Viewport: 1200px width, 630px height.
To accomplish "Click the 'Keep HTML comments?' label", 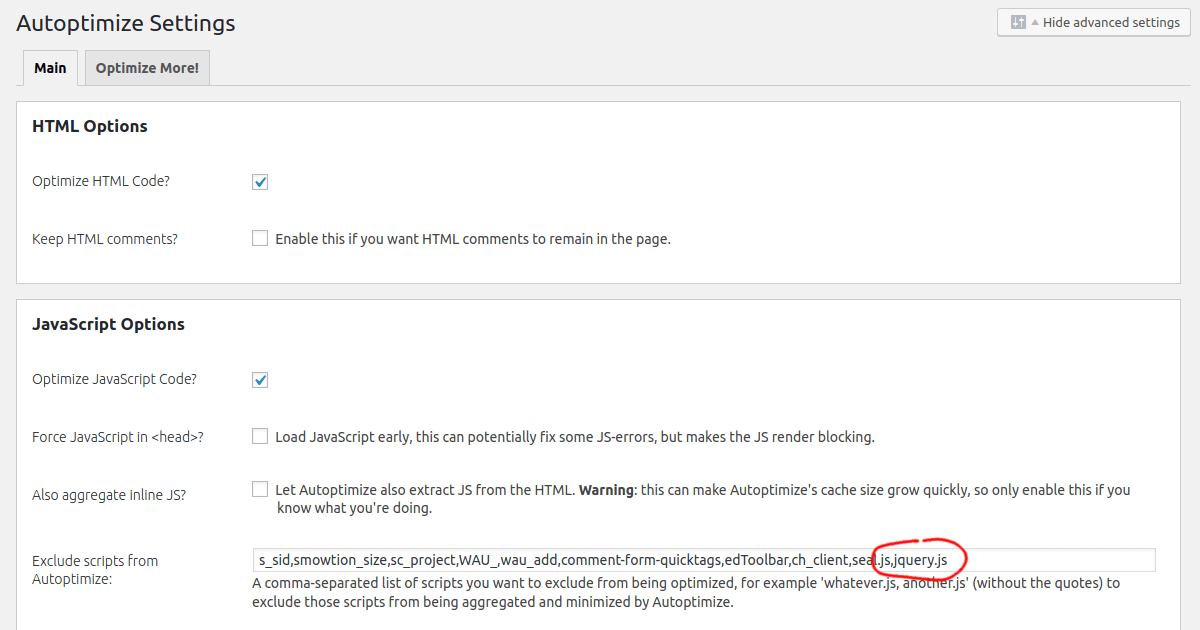I will 105,239.
